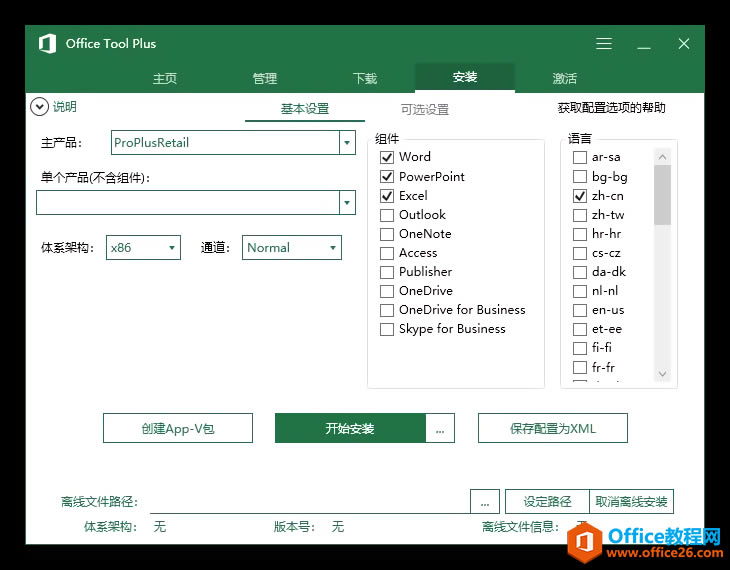Click language list scroll down arrow

[x=662, y=373]
